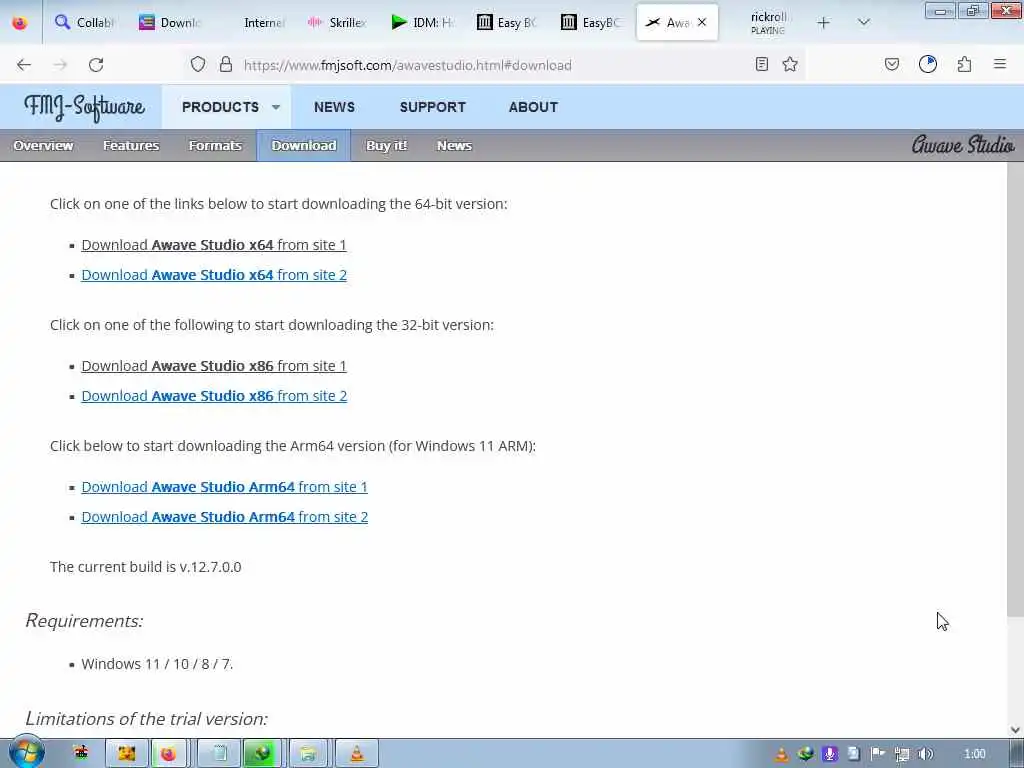Go to the Overview section

[x=43, y=146]
